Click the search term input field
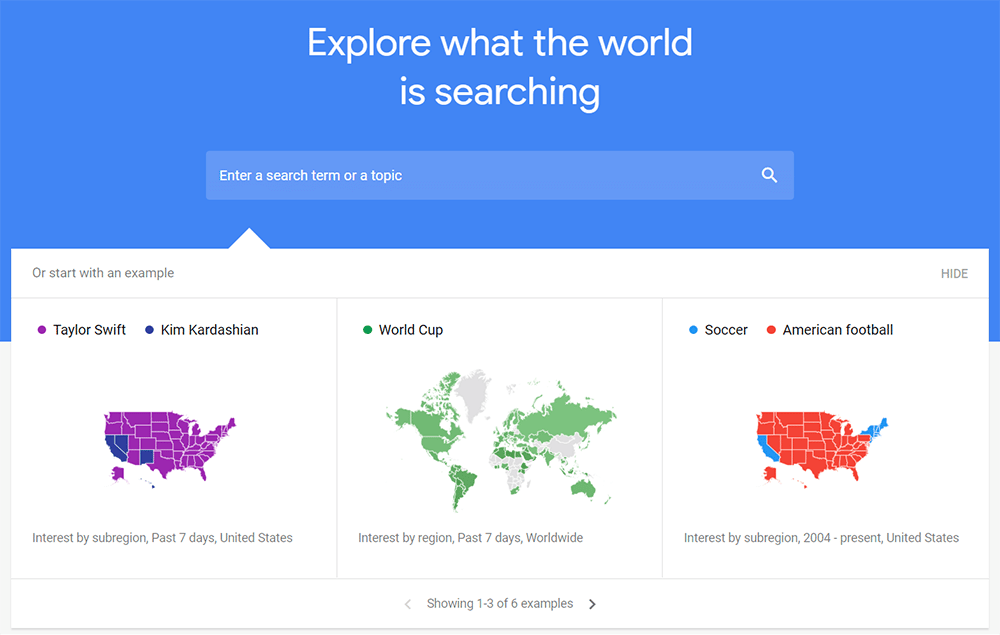 point(499,175)
